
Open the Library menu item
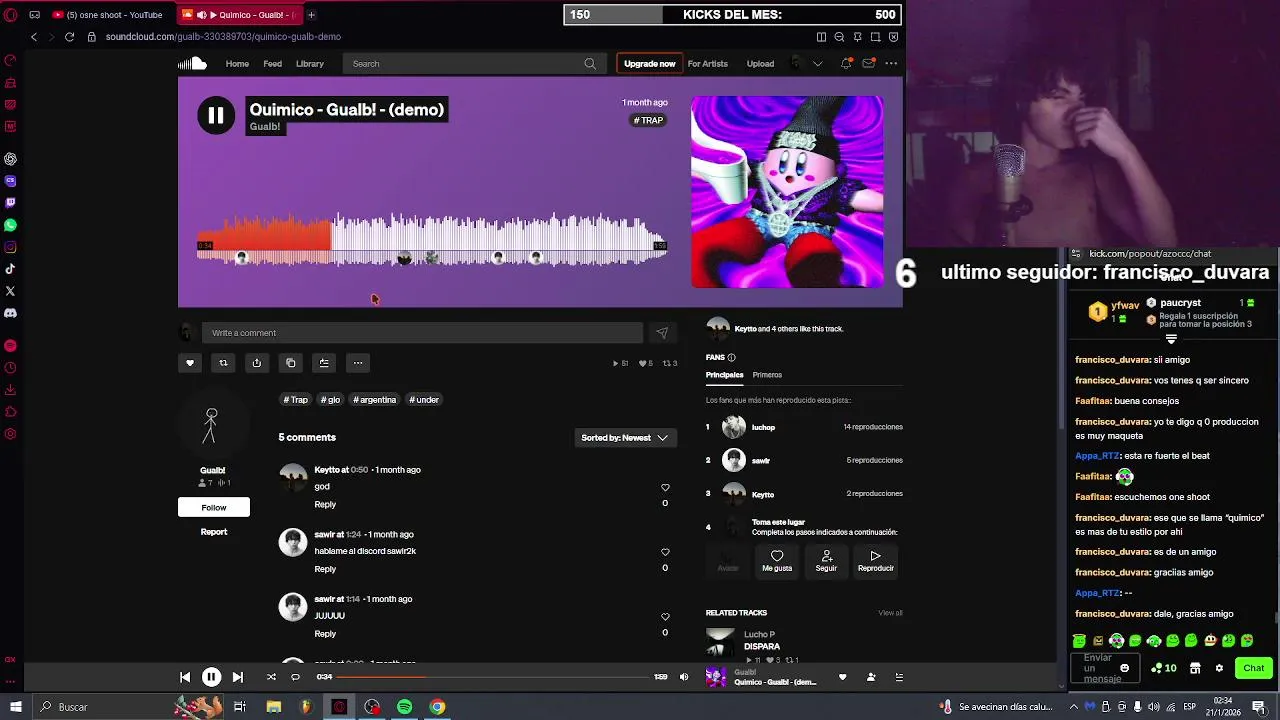309,64
